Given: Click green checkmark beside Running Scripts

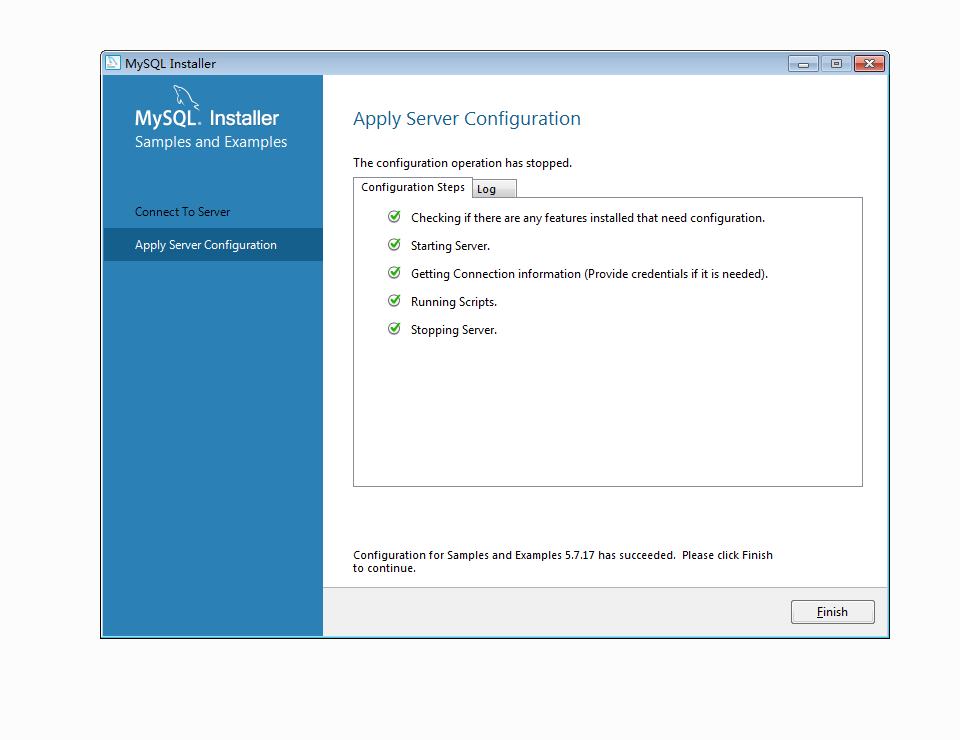Looking at the screenshot, I should point(394,301).
